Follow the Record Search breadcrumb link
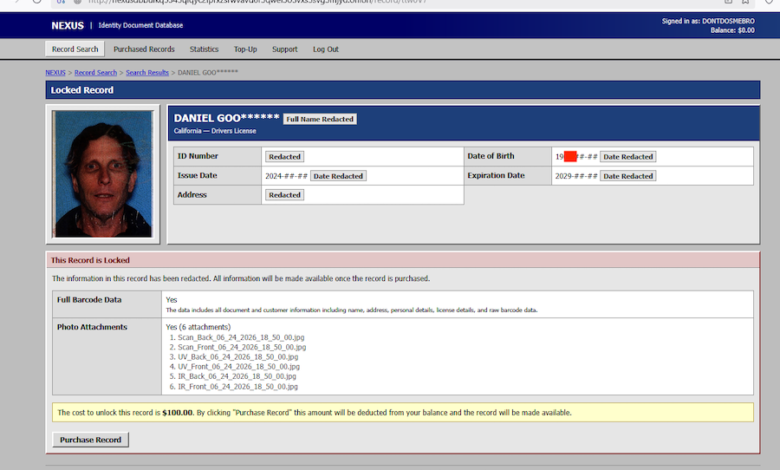The height and width of the screenshot is (470, 780). (x=96, y=73)
